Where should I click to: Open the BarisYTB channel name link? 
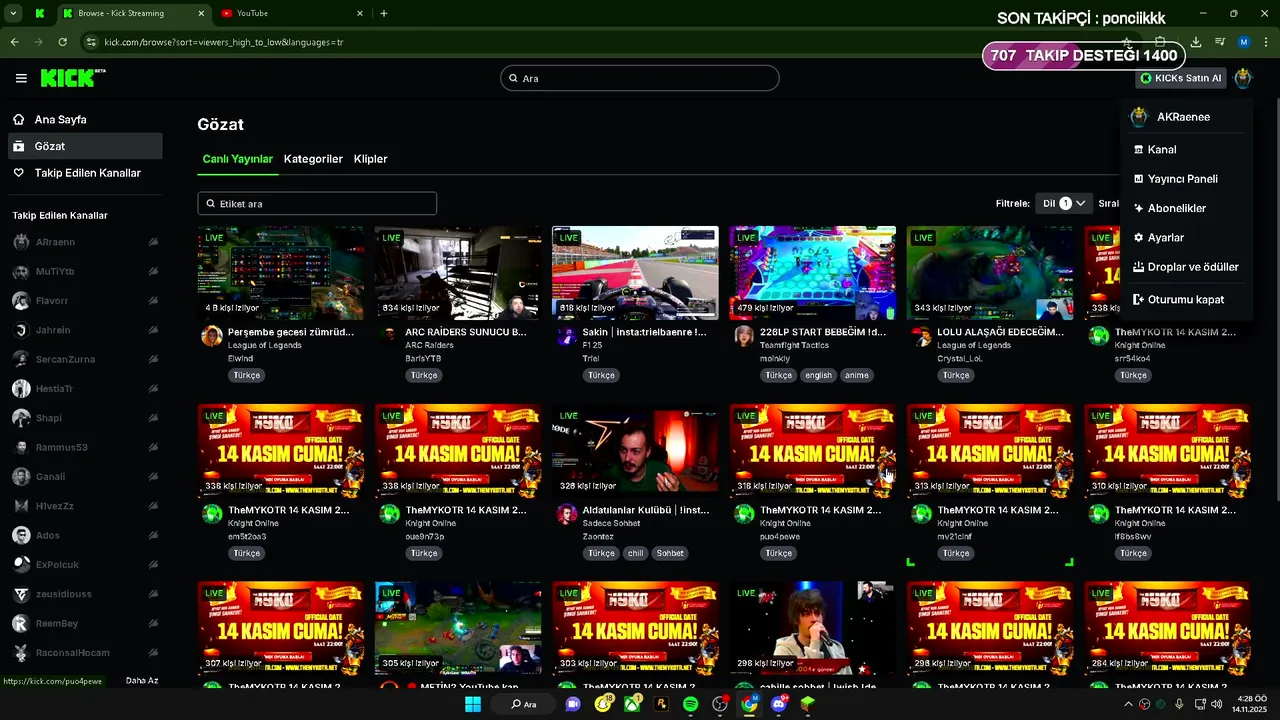[x=422, y=358]
